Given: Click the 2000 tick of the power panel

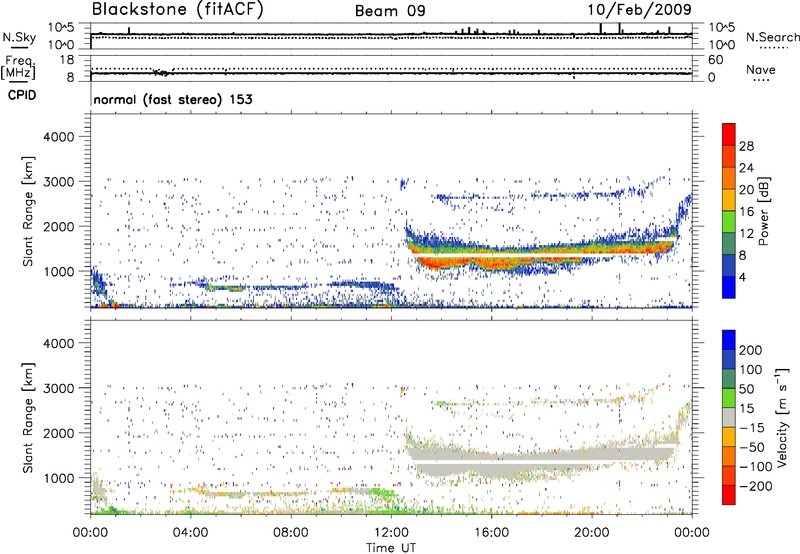Looking at the screenshot, I should click(58, 226).
